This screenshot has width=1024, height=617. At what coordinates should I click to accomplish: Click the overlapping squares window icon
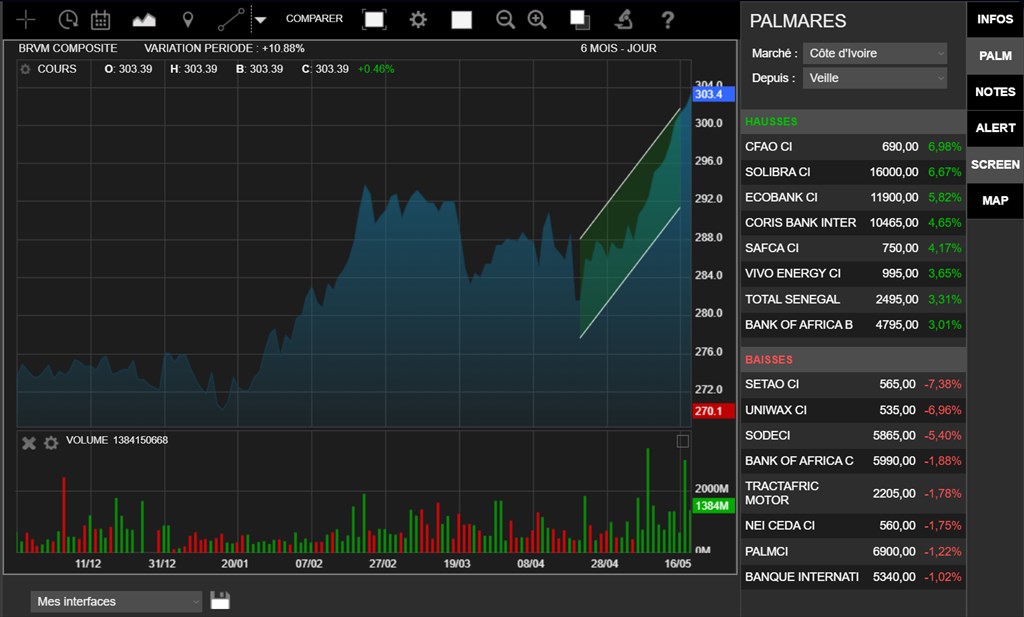[x=580, y=20]
